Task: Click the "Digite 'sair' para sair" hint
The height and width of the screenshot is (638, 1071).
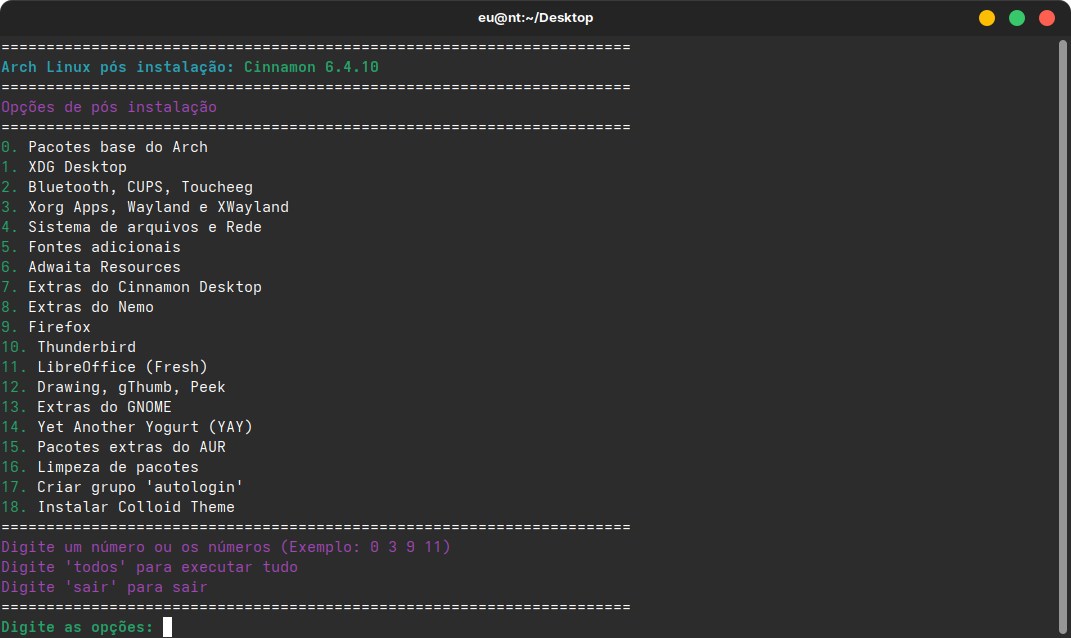Action: [x=105, y=587]
